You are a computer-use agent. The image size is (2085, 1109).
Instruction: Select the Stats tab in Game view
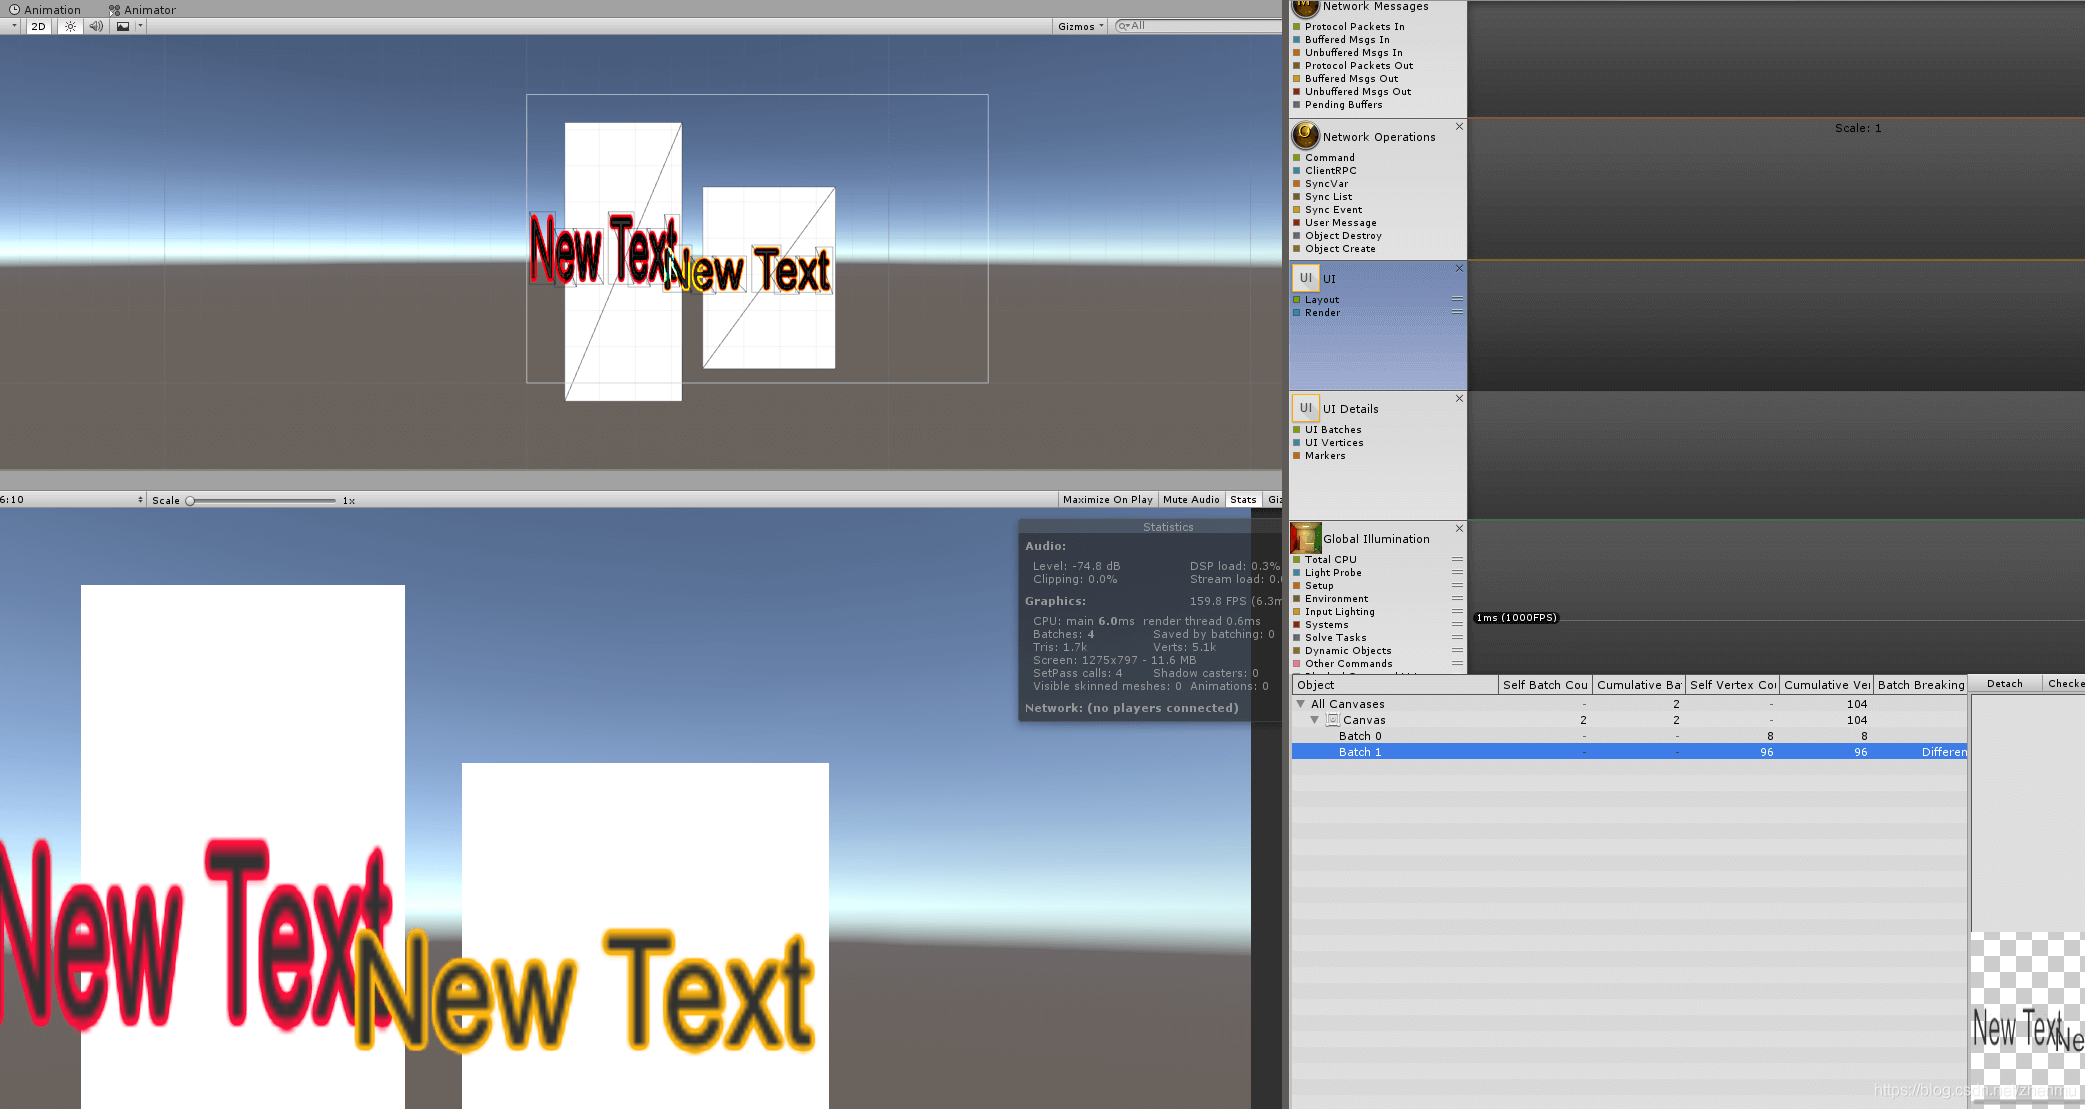coord(1241,499)
